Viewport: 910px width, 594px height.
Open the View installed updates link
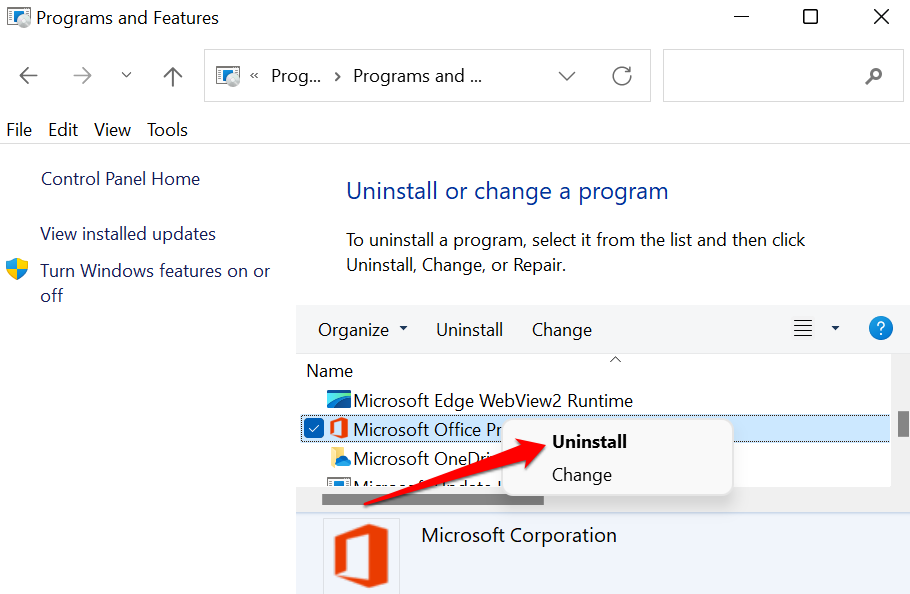128,234
